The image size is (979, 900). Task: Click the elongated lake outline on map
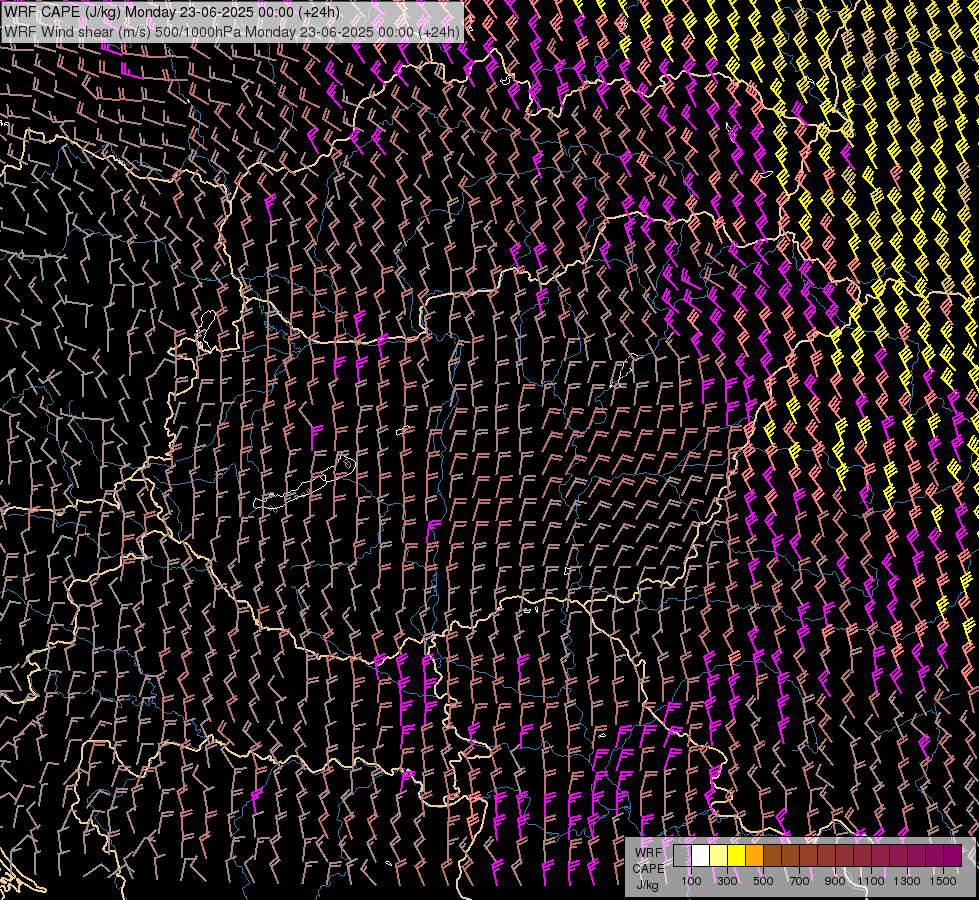click(305, 482)
